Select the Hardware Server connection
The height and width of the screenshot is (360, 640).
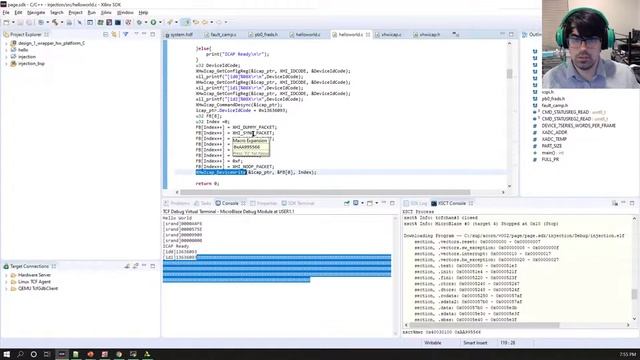[34, 275]
